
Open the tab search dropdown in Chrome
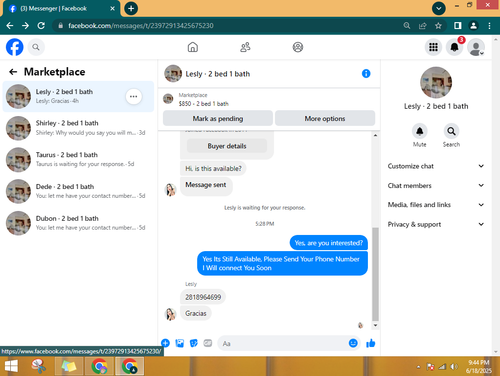(x=439, y=8)
